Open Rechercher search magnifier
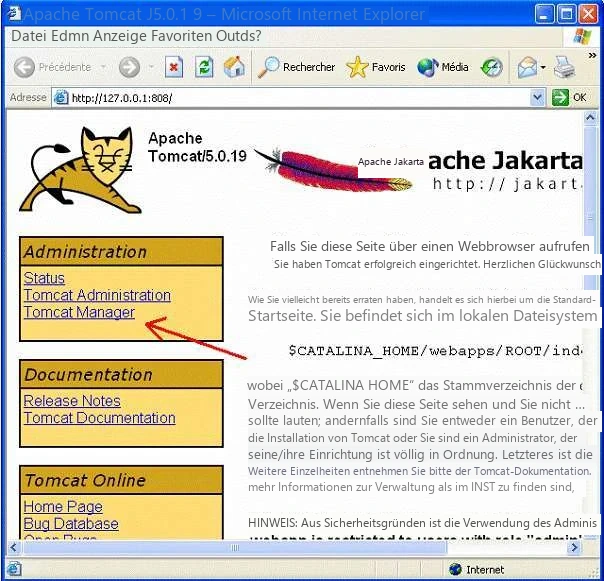Viewport: 604px width, 581px height. [268, 67]
